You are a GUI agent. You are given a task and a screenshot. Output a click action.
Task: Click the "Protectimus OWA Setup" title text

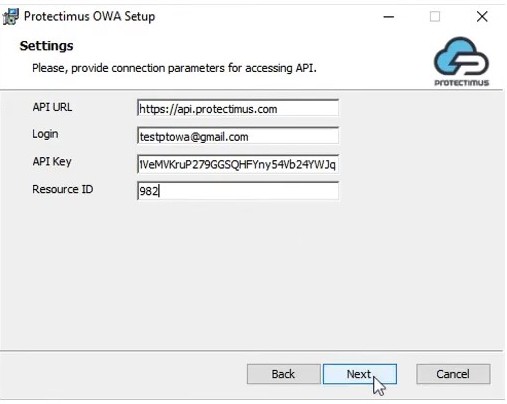tap(89, 16)
